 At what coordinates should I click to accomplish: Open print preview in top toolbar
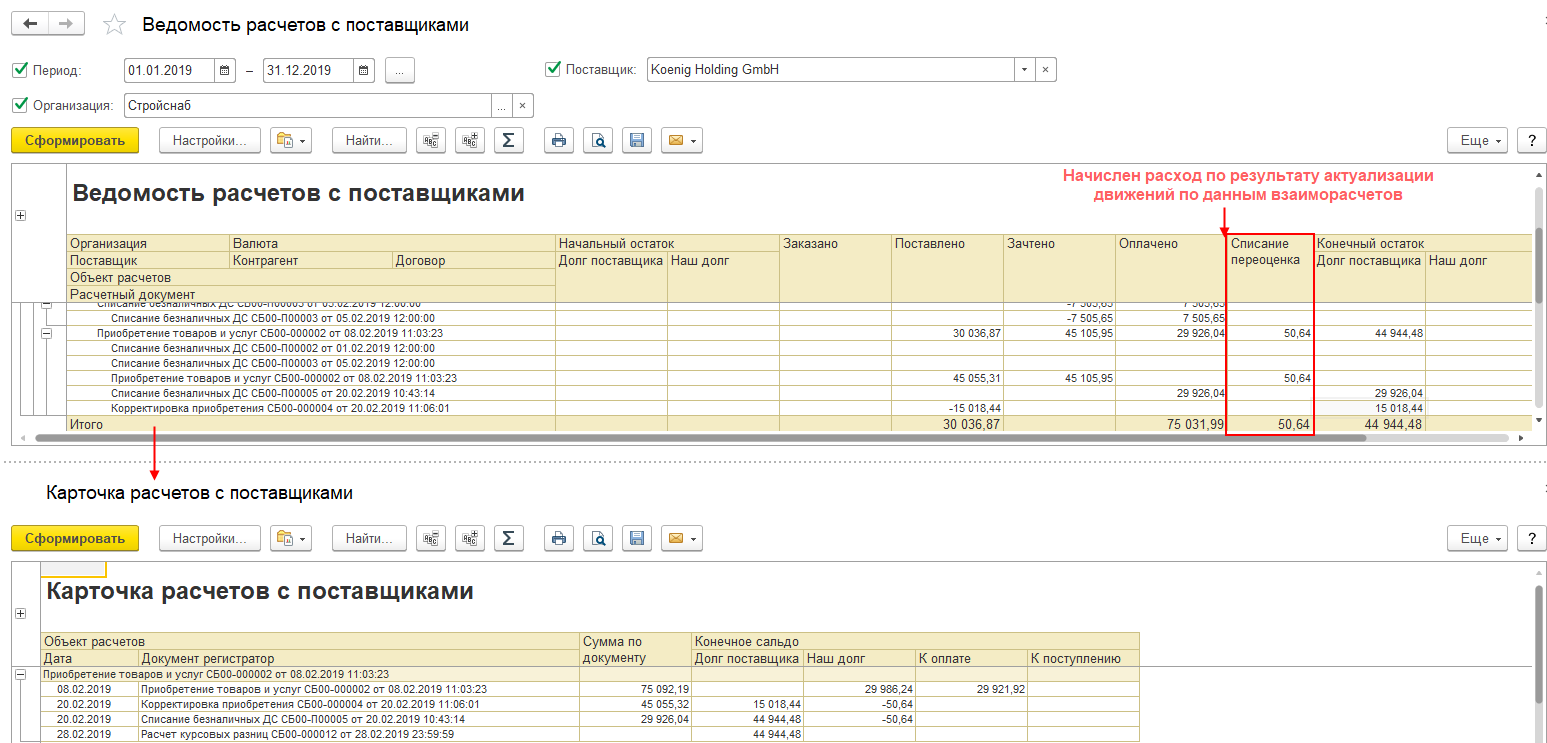coord(598,141)
